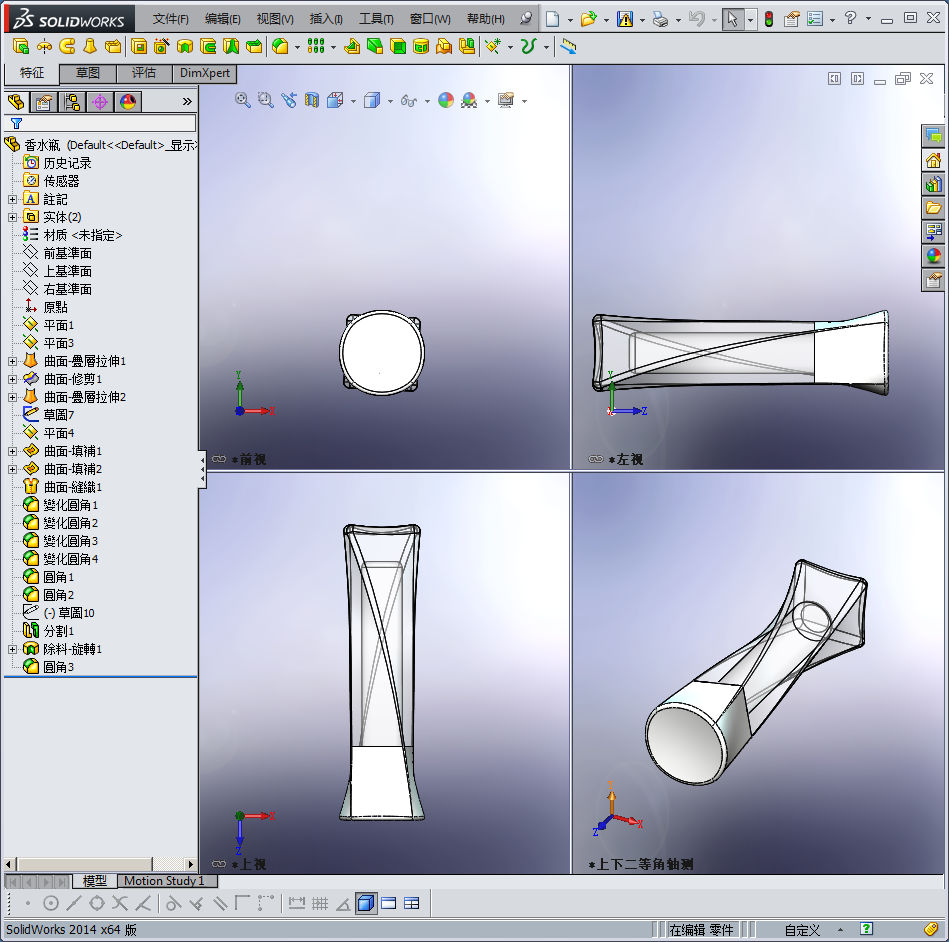Click the Instant3D ruler icon
This screenshot has height=942, width=949.
click(x=568, y=47)
